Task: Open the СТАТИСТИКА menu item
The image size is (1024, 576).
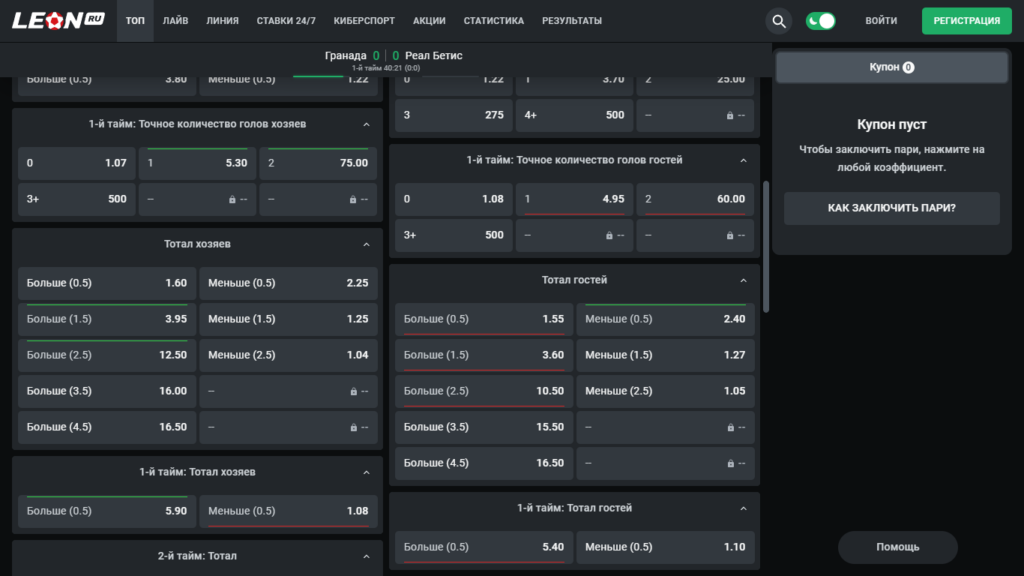Action: (x=494, y=21)
